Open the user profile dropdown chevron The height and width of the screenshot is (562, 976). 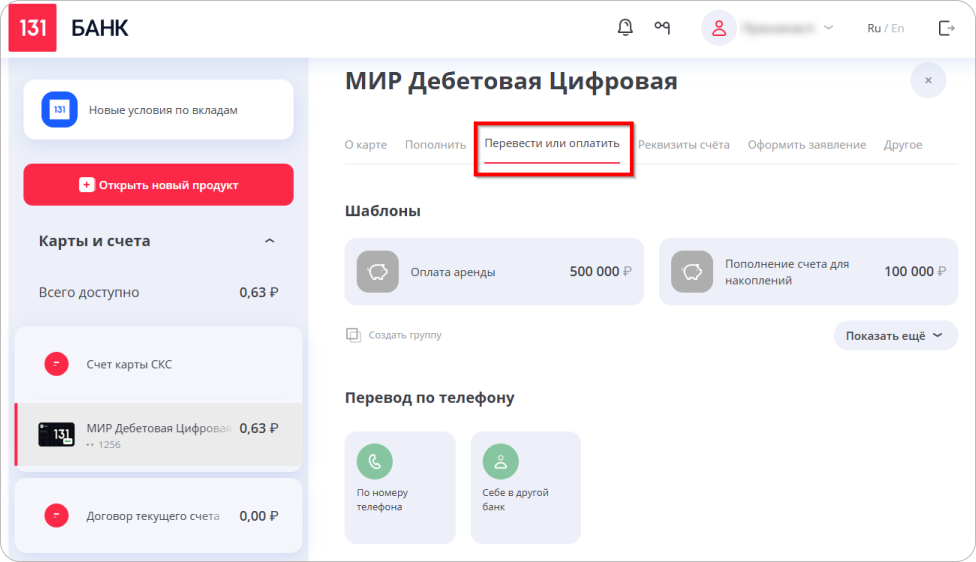pos(828,28)
